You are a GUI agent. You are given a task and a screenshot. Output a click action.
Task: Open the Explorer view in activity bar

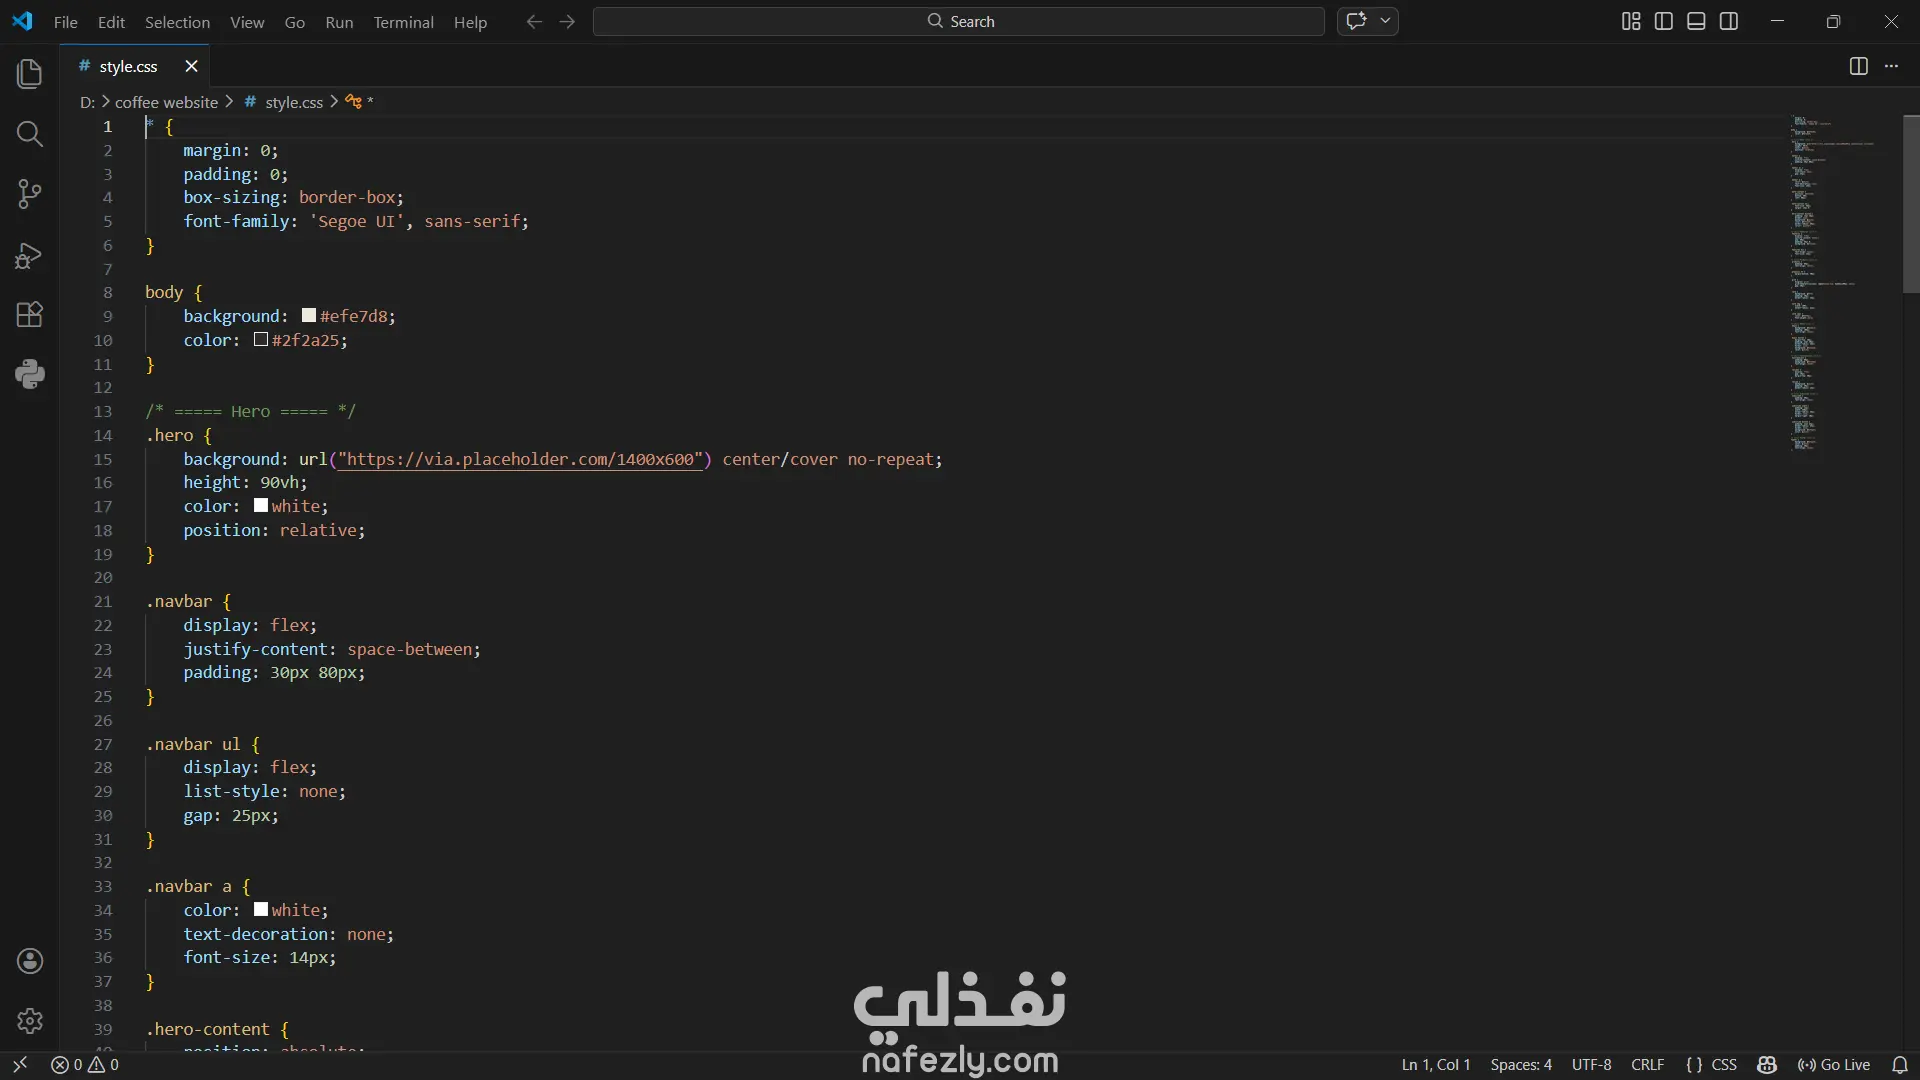[x=30, y=74]
